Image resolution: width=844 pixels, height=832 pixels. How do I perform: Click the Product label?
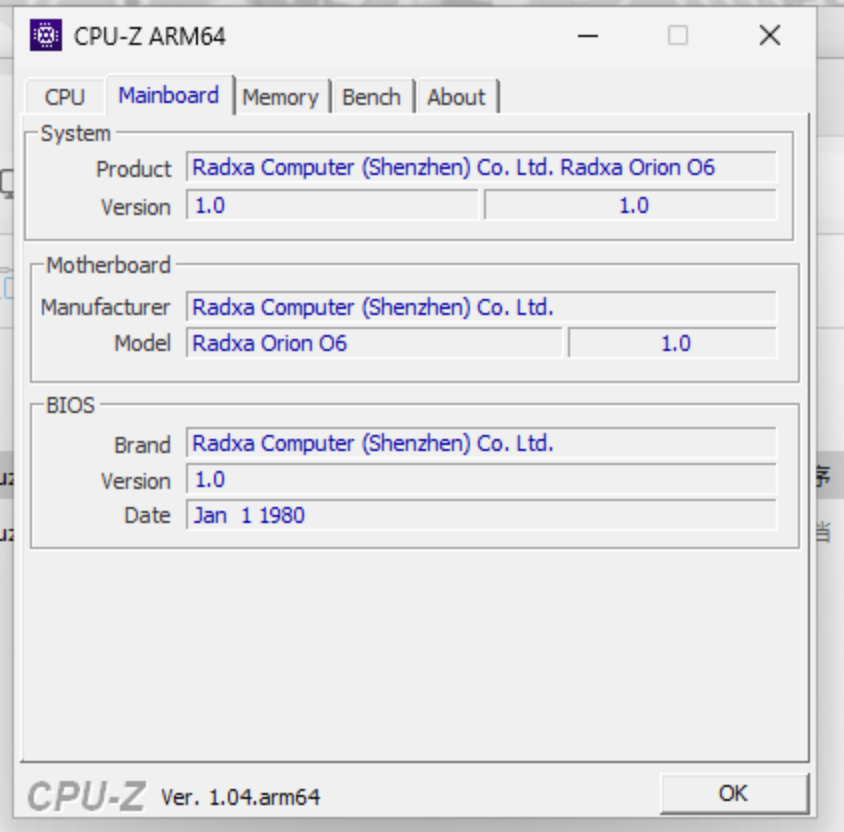click(133, 170)
